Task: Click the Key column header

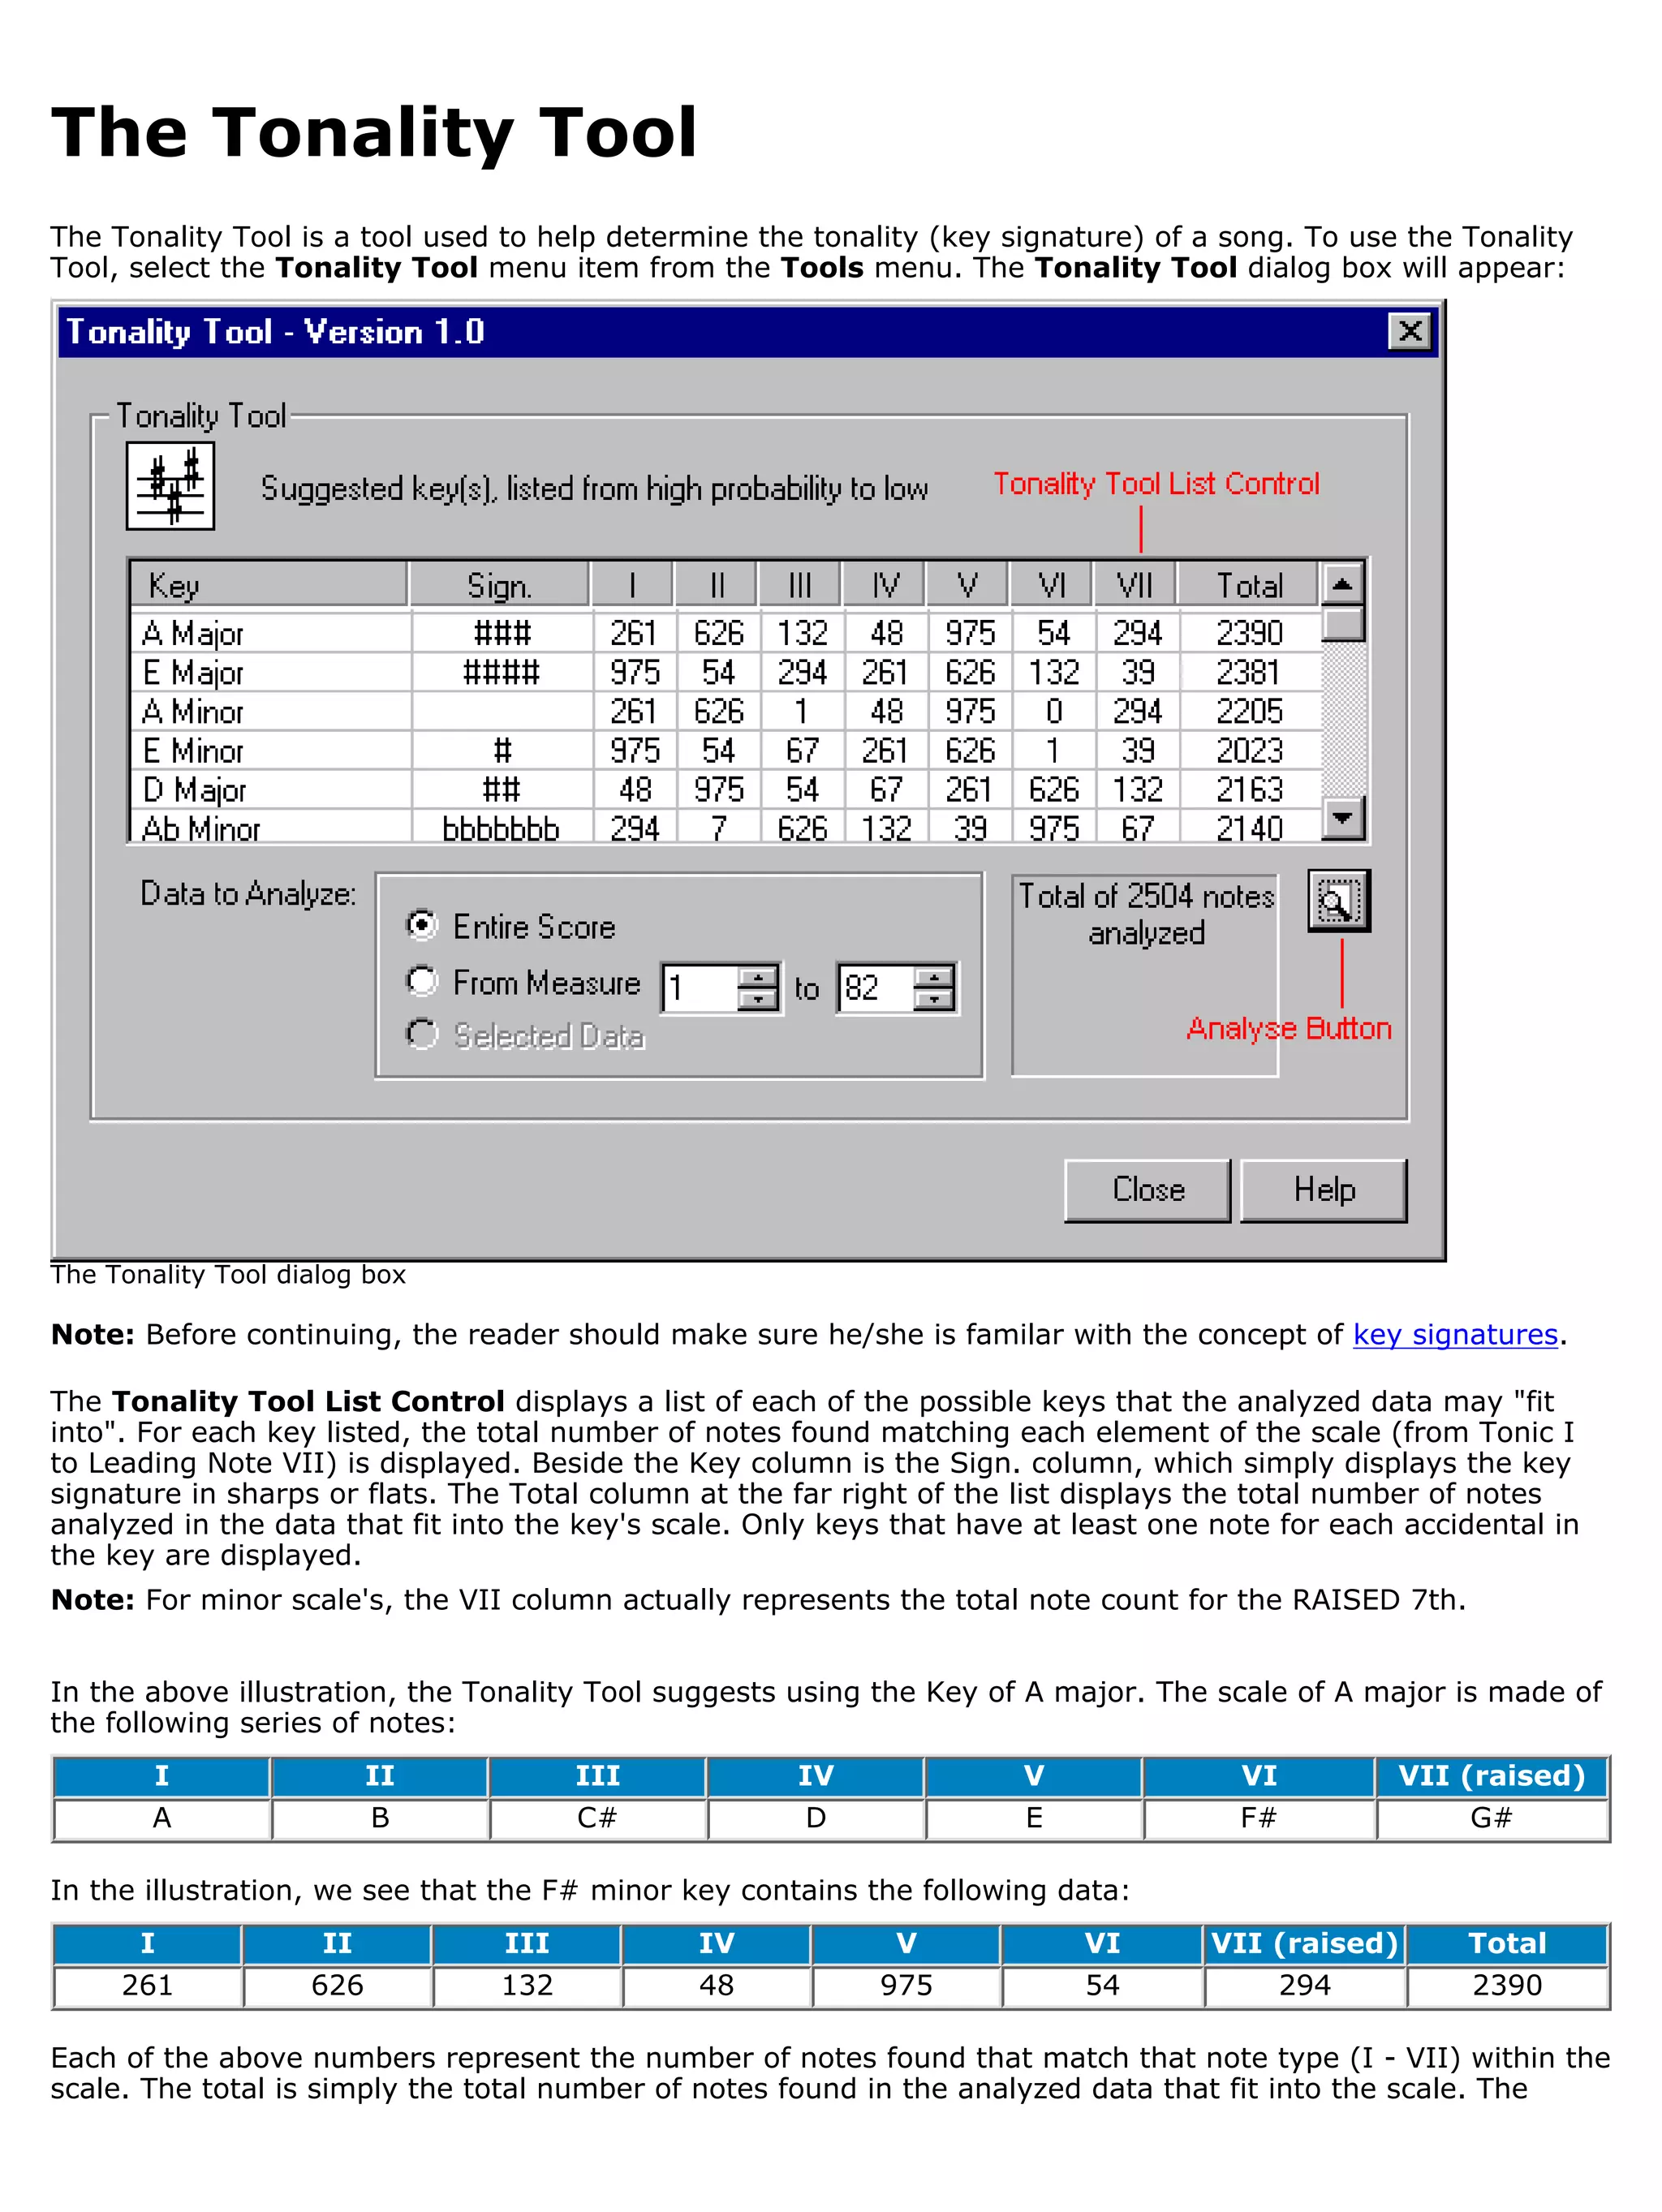Action: (x=269, y=585)
